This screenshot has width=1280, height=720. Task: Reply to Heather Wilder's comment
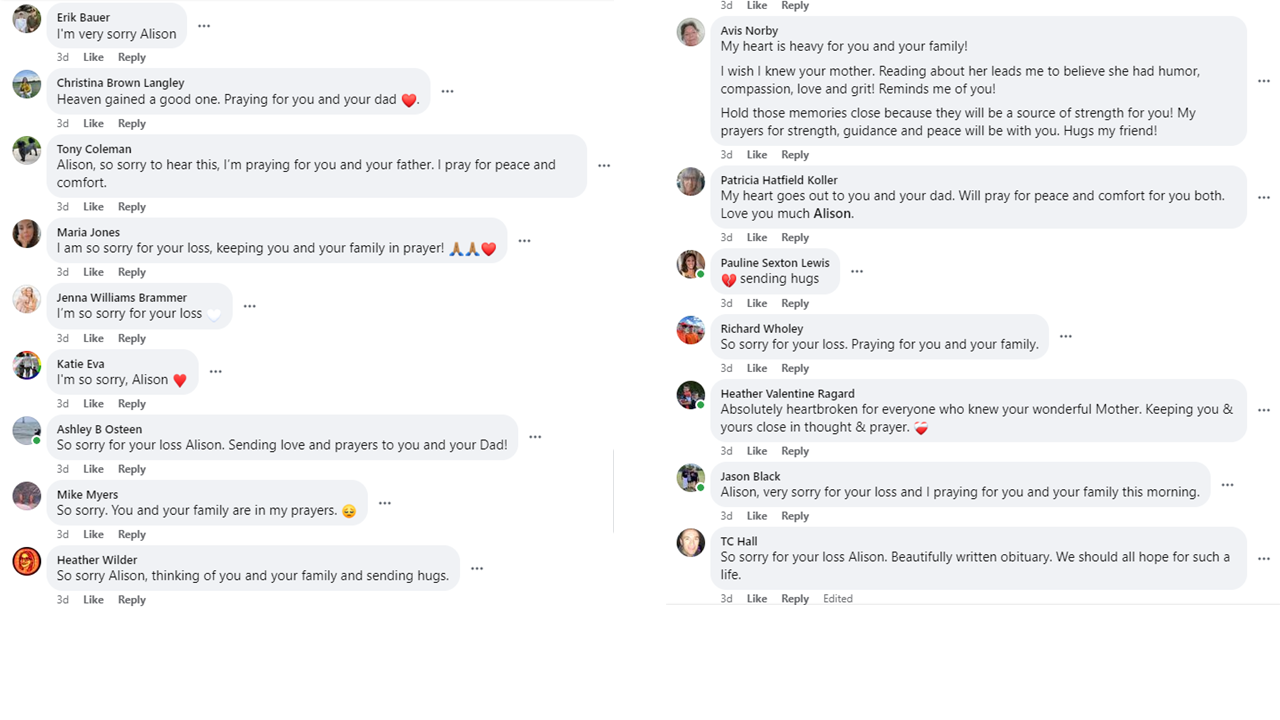coord(132,600)
